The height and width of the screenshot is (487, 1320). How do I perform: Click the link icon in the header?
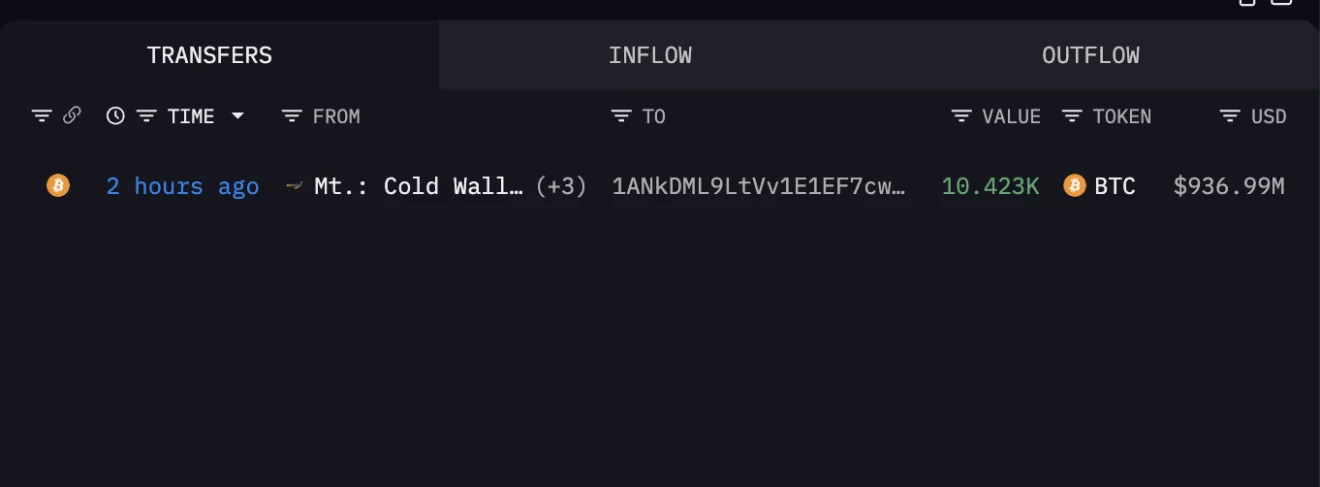tap(72, 116)
